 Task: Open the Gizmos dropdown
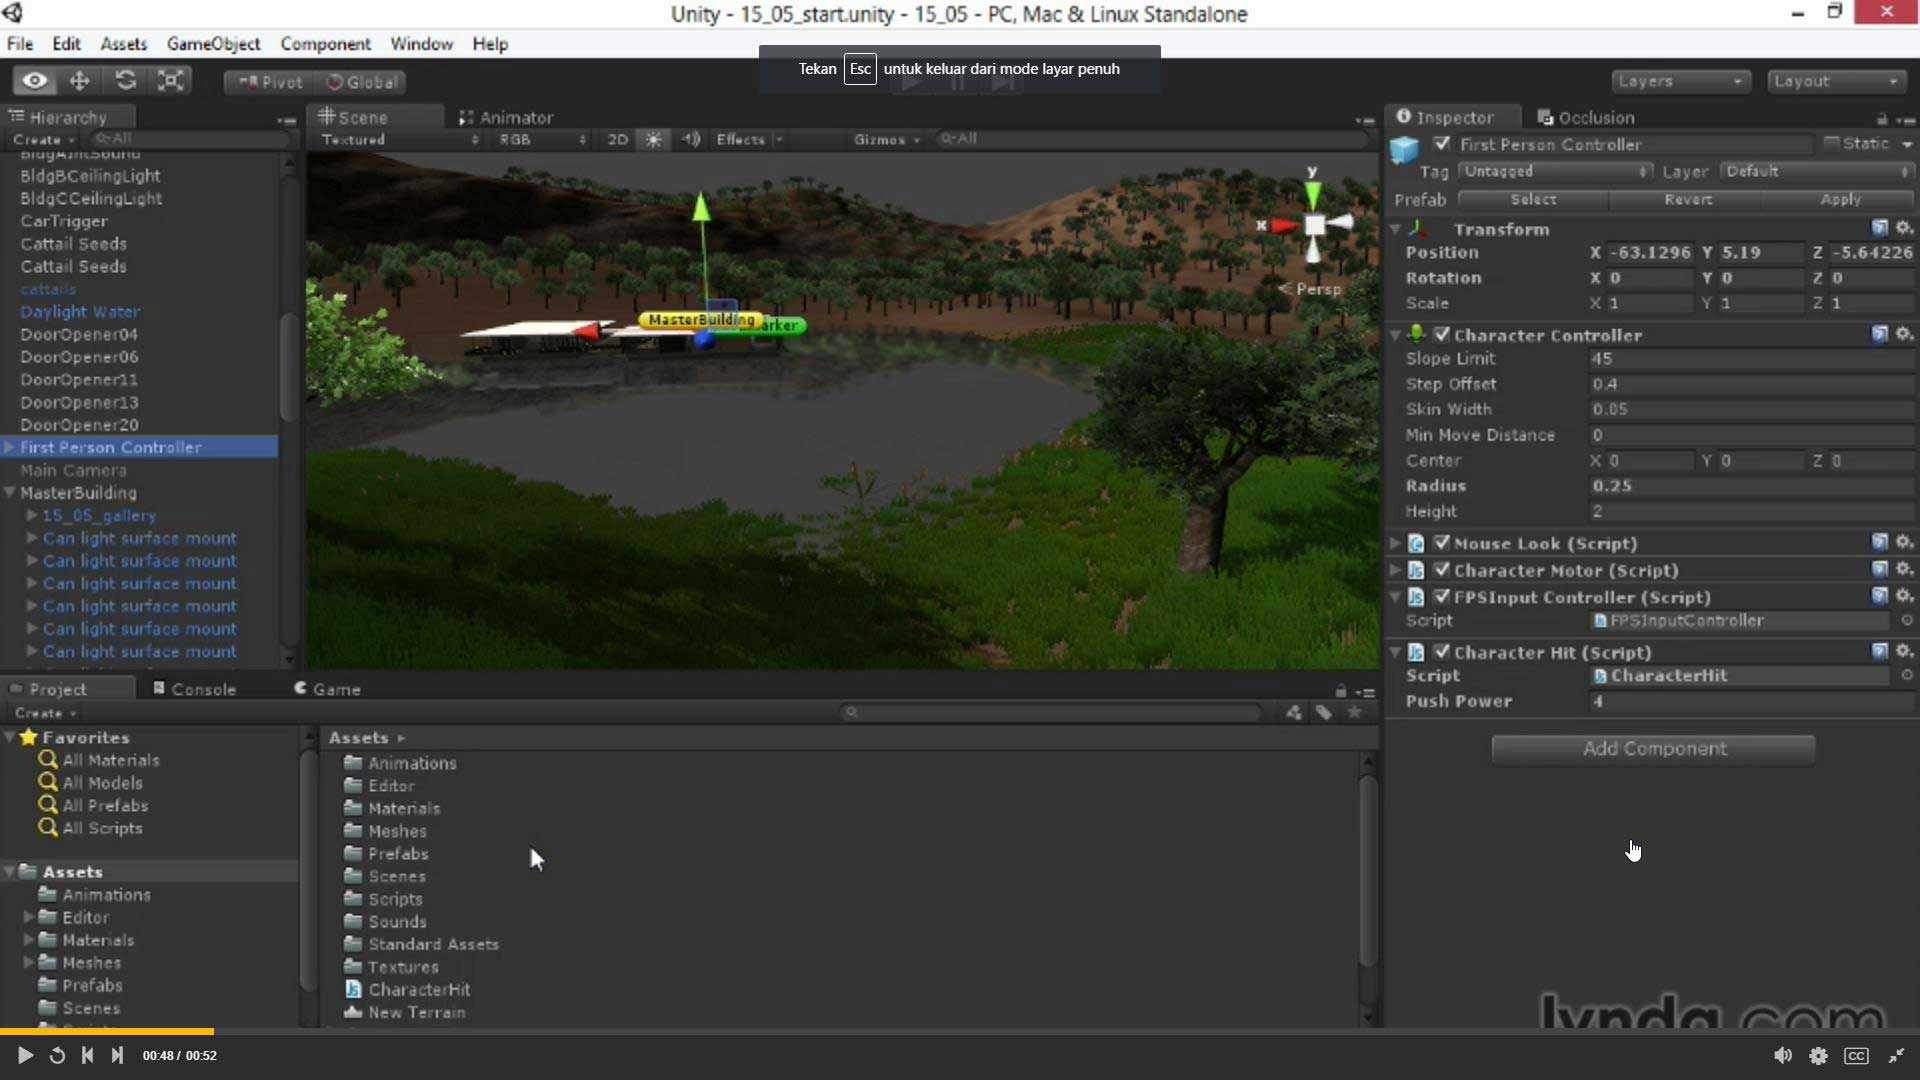[886, 139]
